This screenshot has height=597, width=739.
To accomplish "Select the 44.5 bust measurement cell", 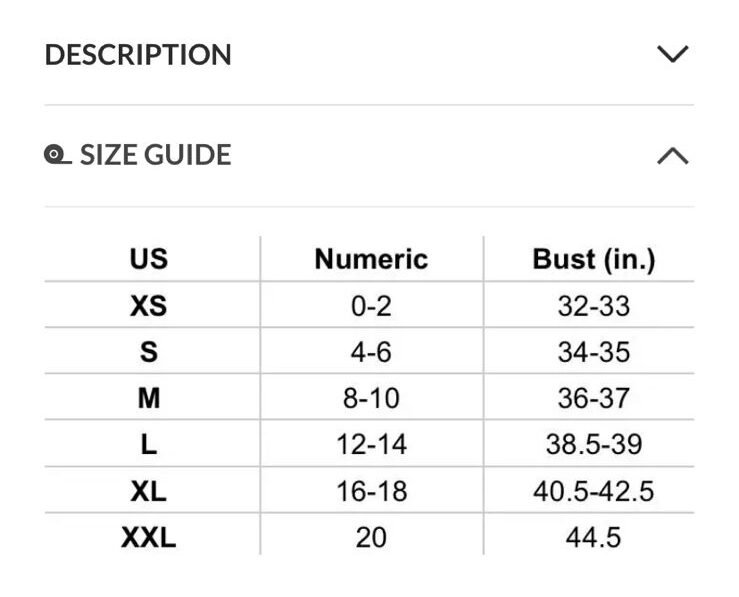I will pyautogui.click(x=593, y=537).
